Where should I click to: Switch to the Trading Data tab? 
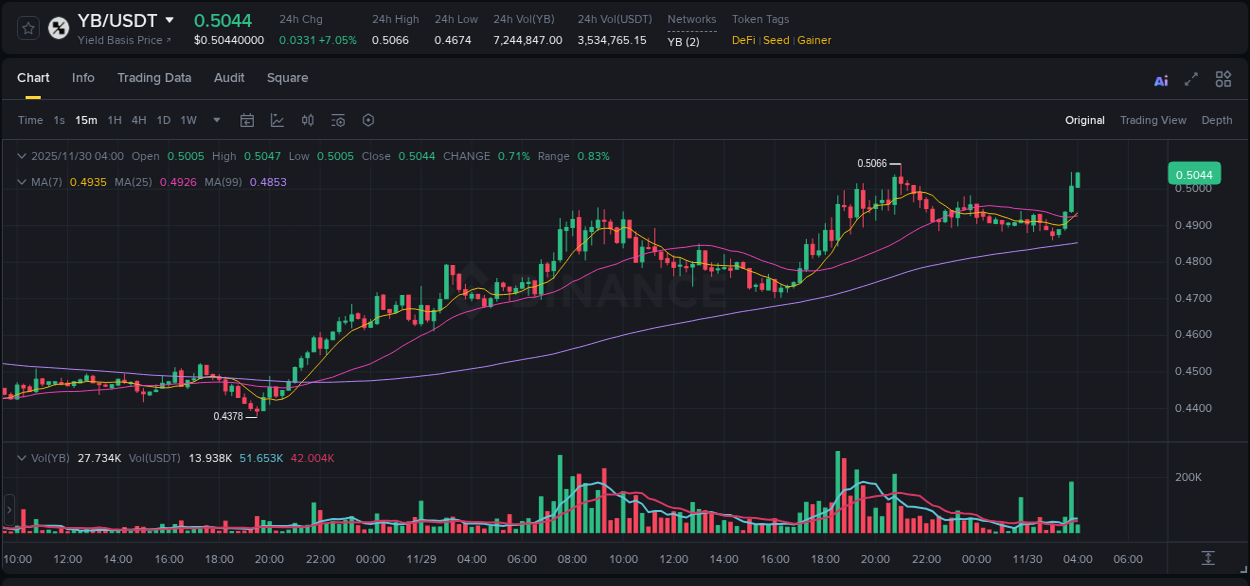(x=154, y=77)
